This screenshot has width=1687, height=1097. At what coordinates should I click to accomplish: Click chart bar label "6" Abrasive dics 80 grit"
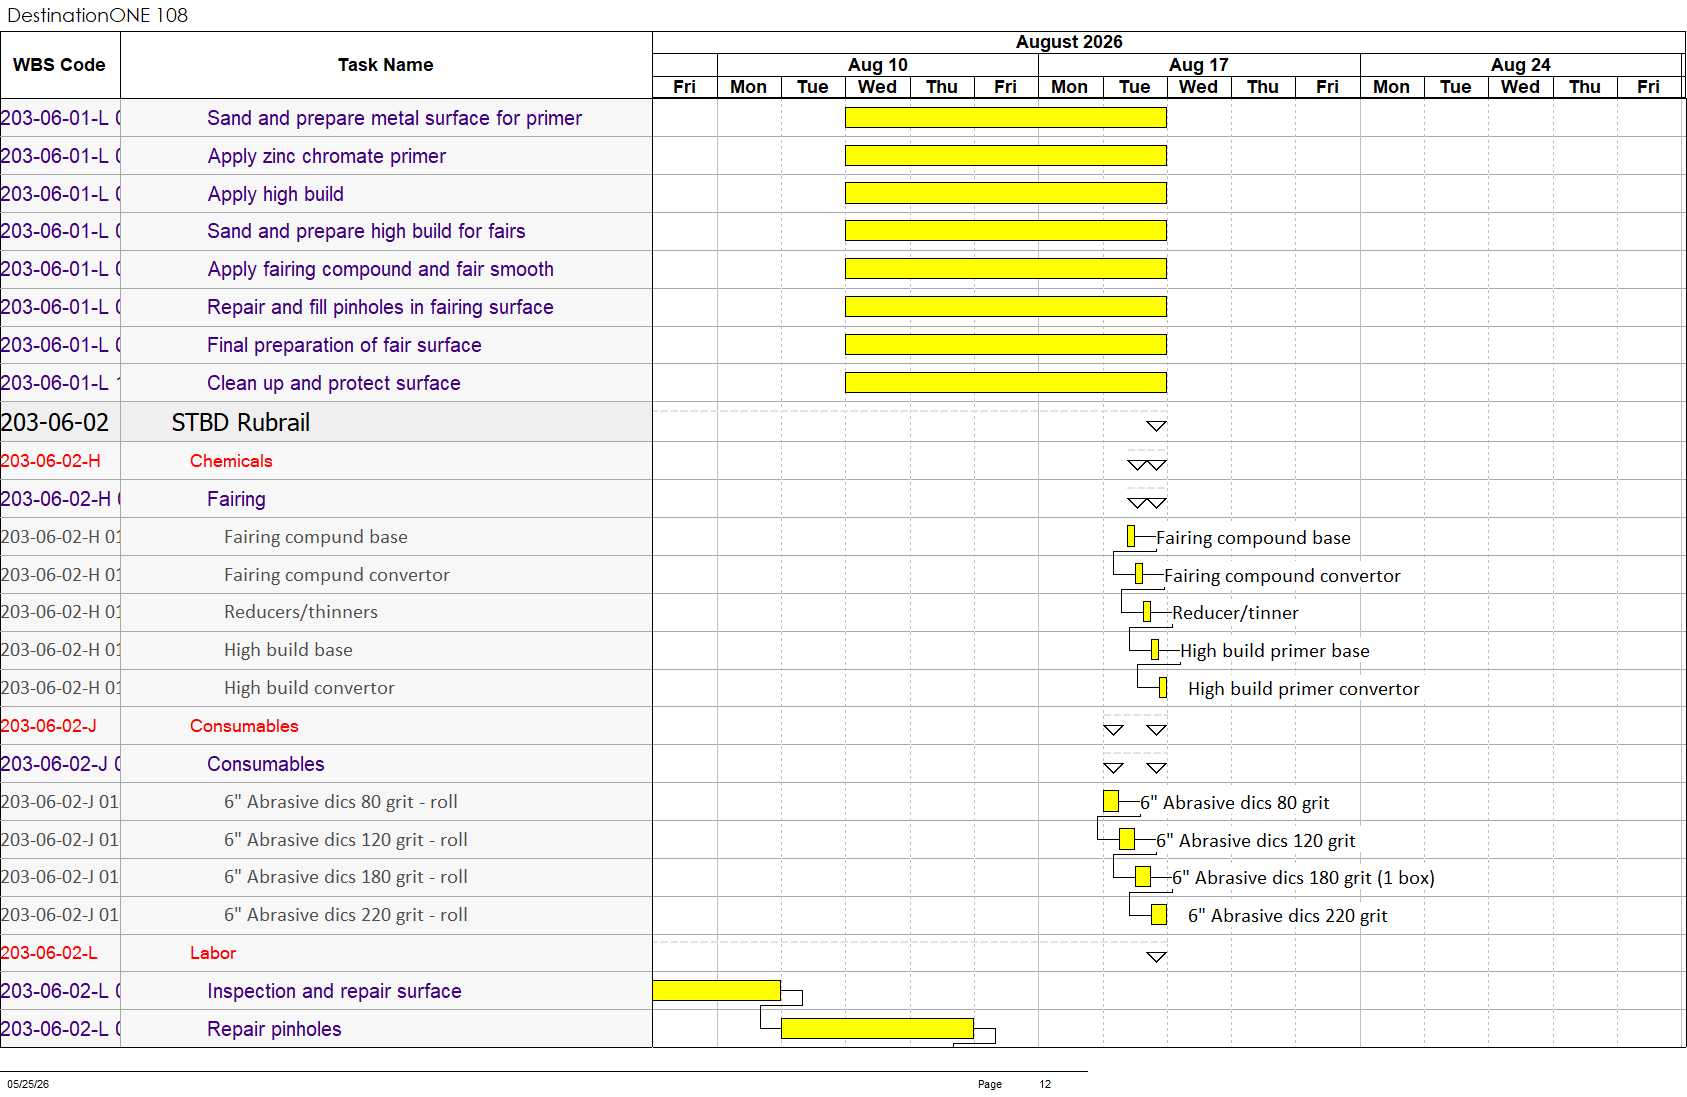pyautogui.click(x=1235, y=803)
